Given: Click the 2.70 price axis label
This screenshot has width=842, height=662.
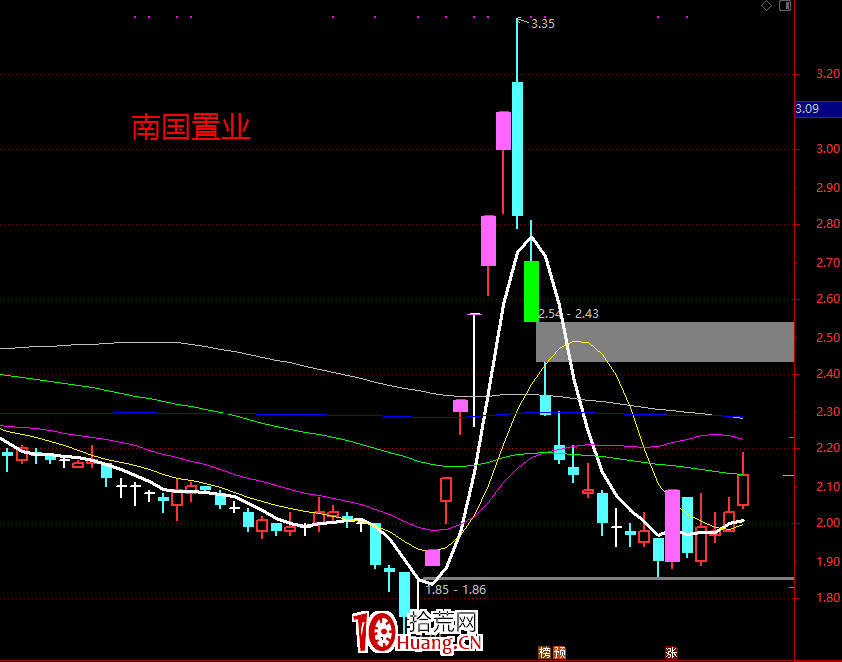Looking at the screenshot, I should [828, 263].
